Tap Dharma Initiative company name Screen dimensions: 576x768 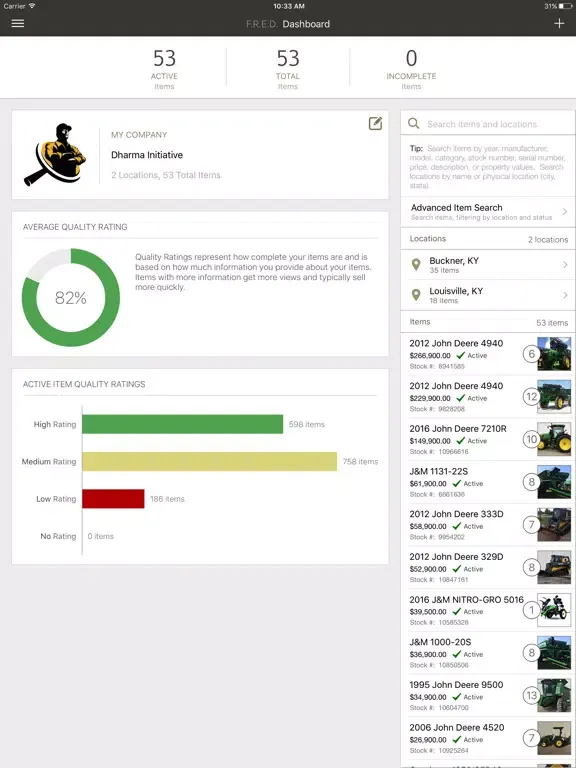[x=147, y=155]
